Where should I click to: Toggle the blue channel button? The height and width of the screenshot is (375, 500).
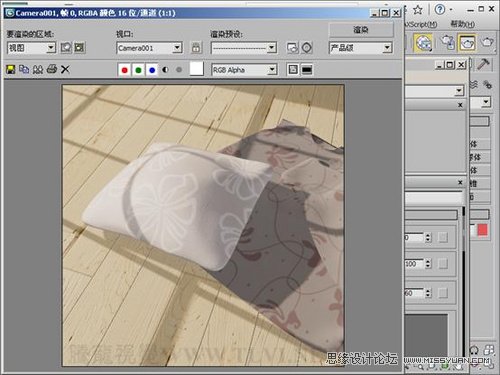(152, 70)
